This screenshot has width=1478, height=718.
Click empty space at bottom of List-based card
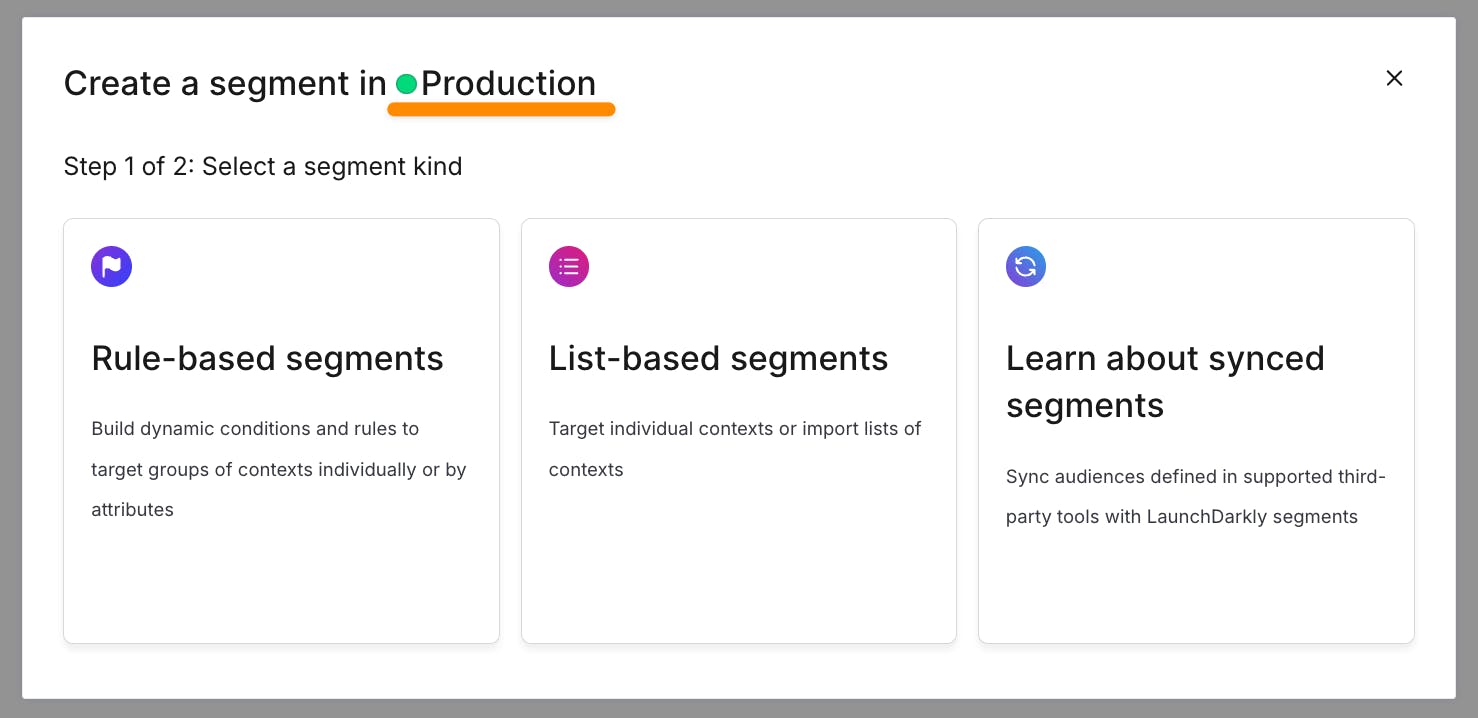[x=738, y=590]
